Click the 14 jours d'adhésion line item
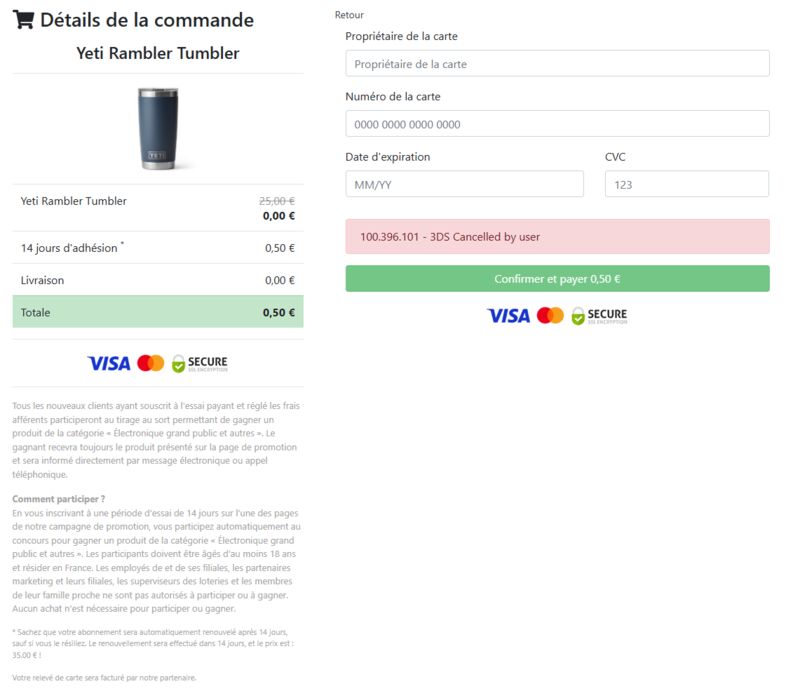 (70, 248)
